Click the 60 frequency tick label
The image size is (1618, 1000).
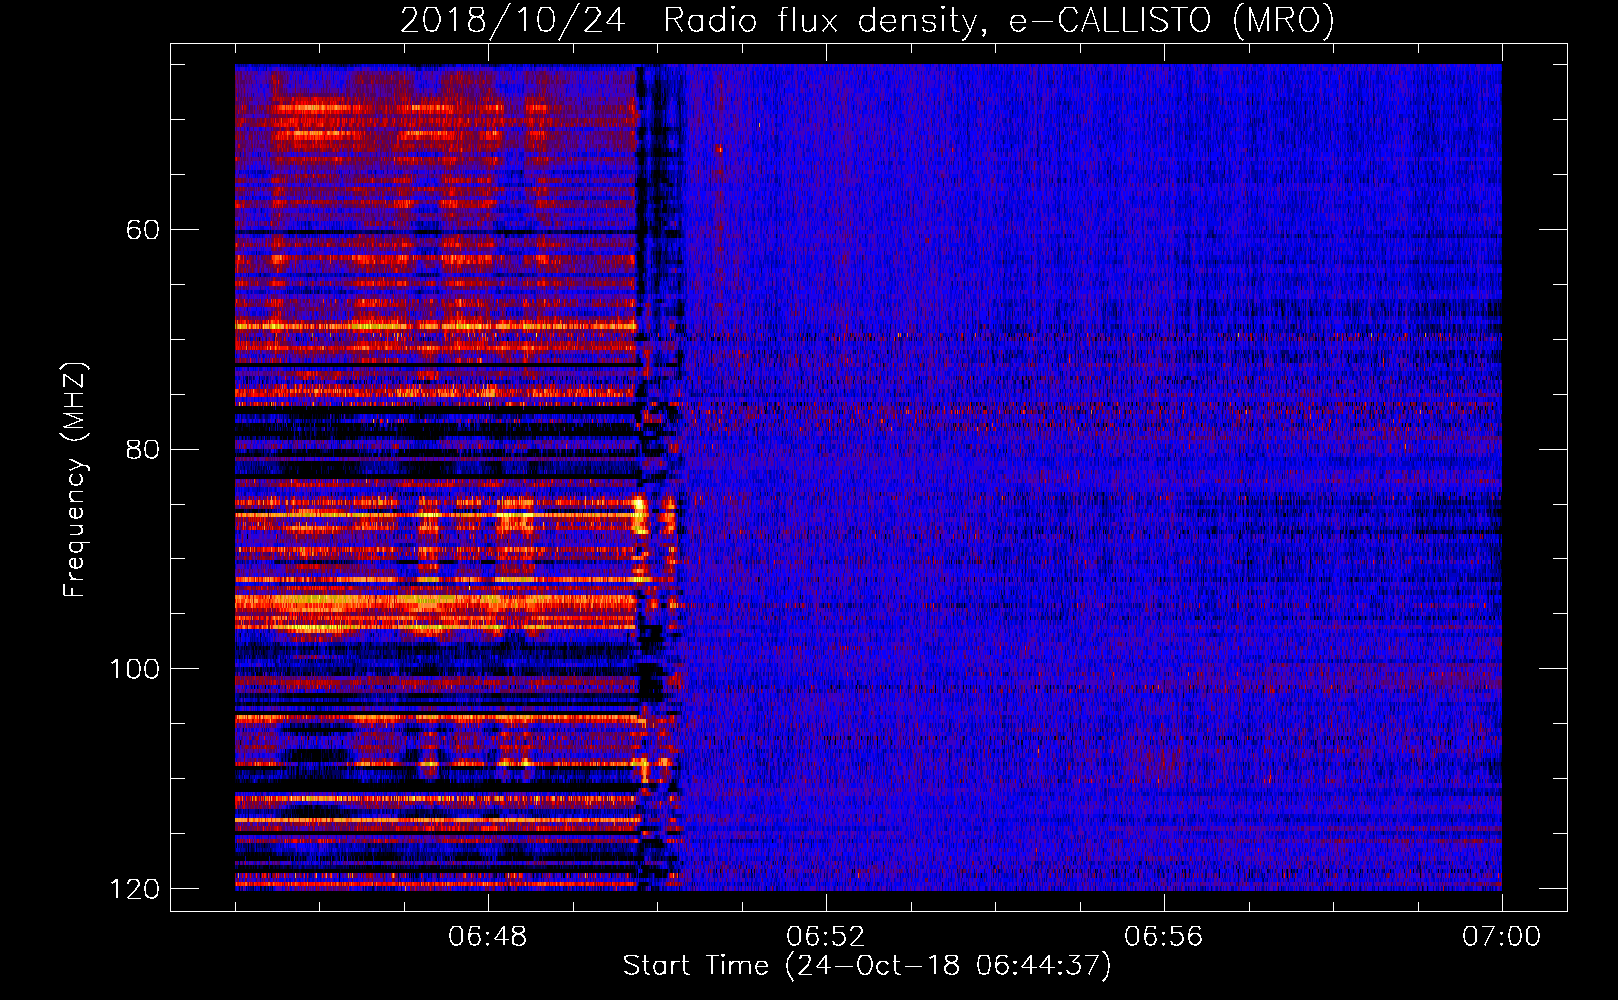pos(143,230)
